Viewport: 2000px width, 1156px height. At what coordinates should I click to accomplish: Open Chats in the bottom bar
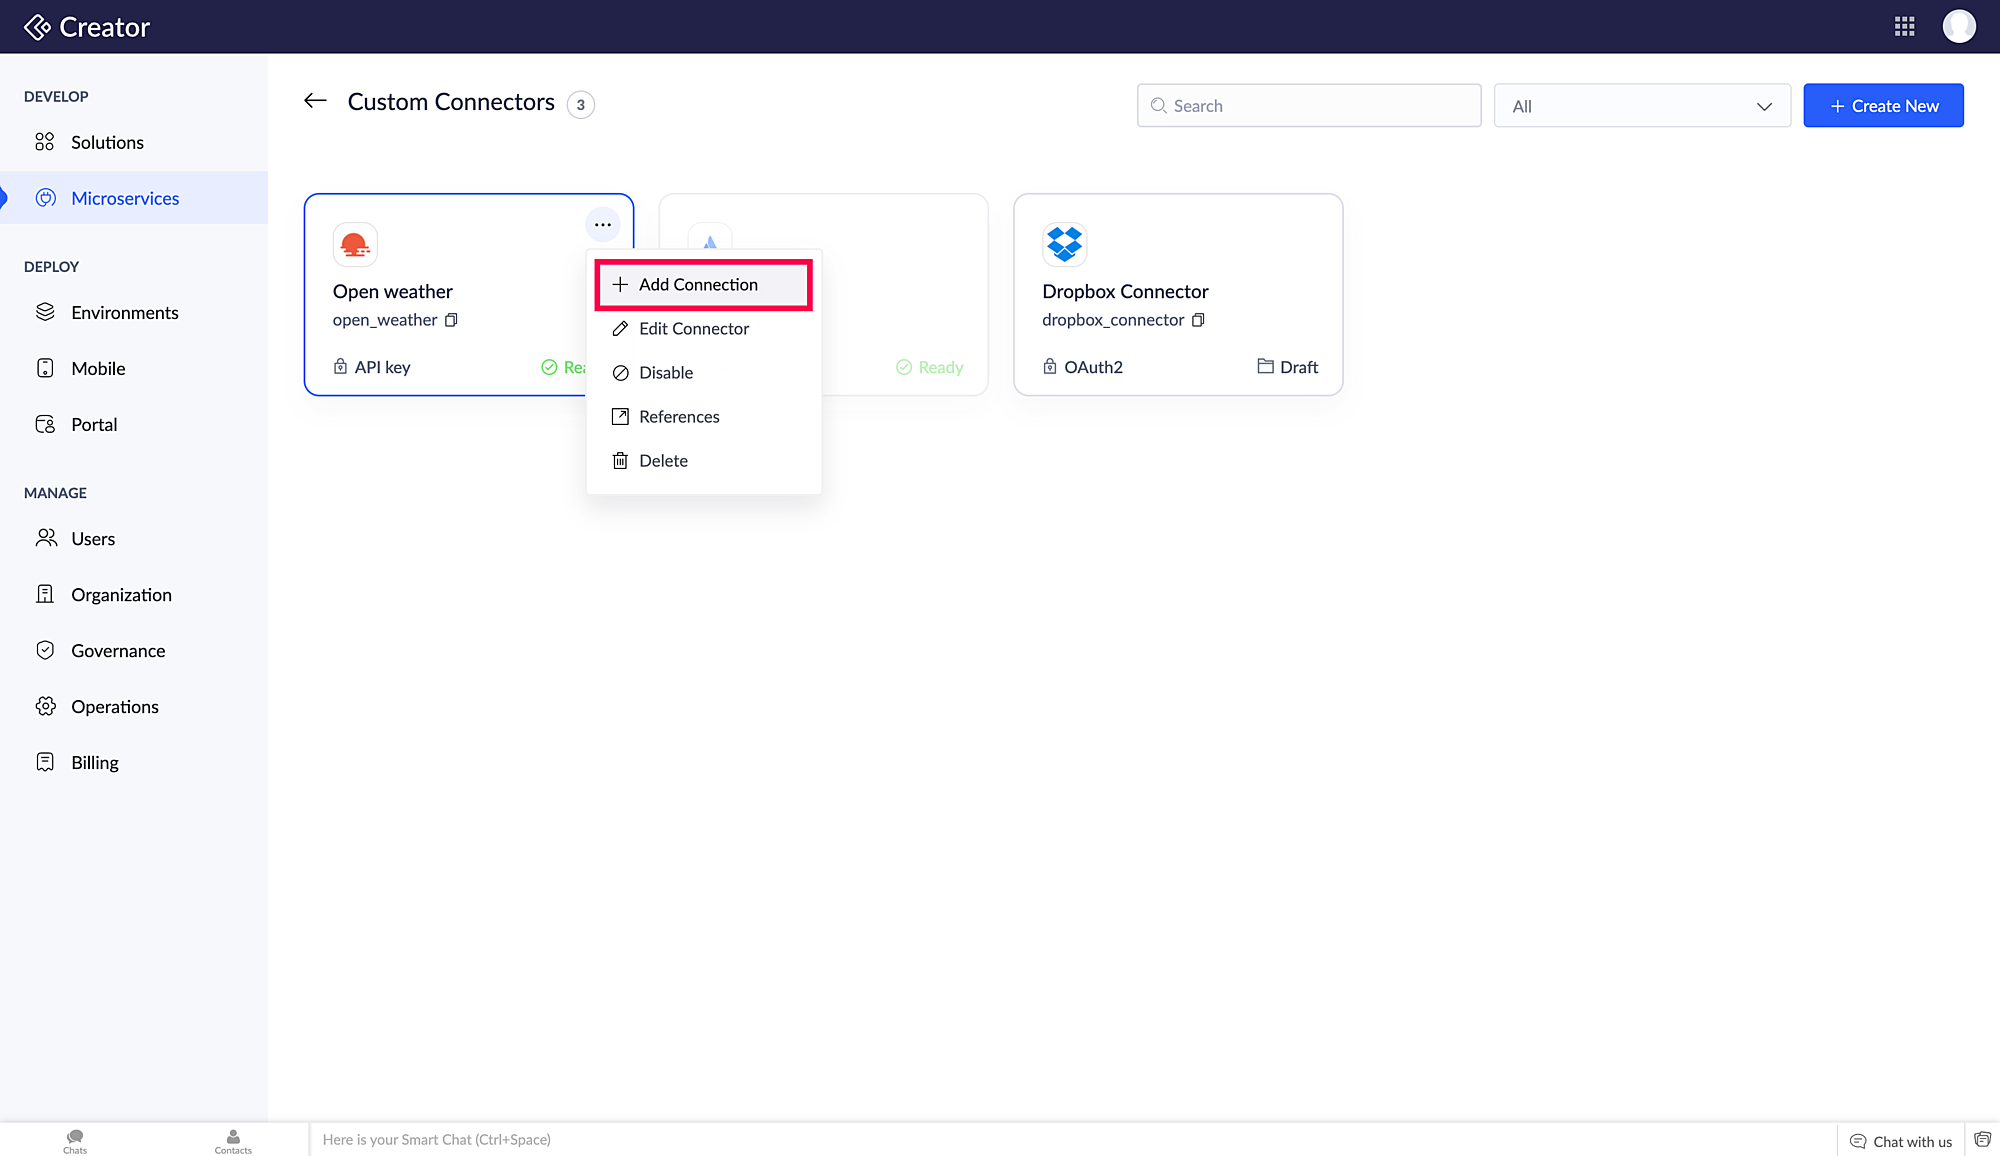click(75, 1140)
